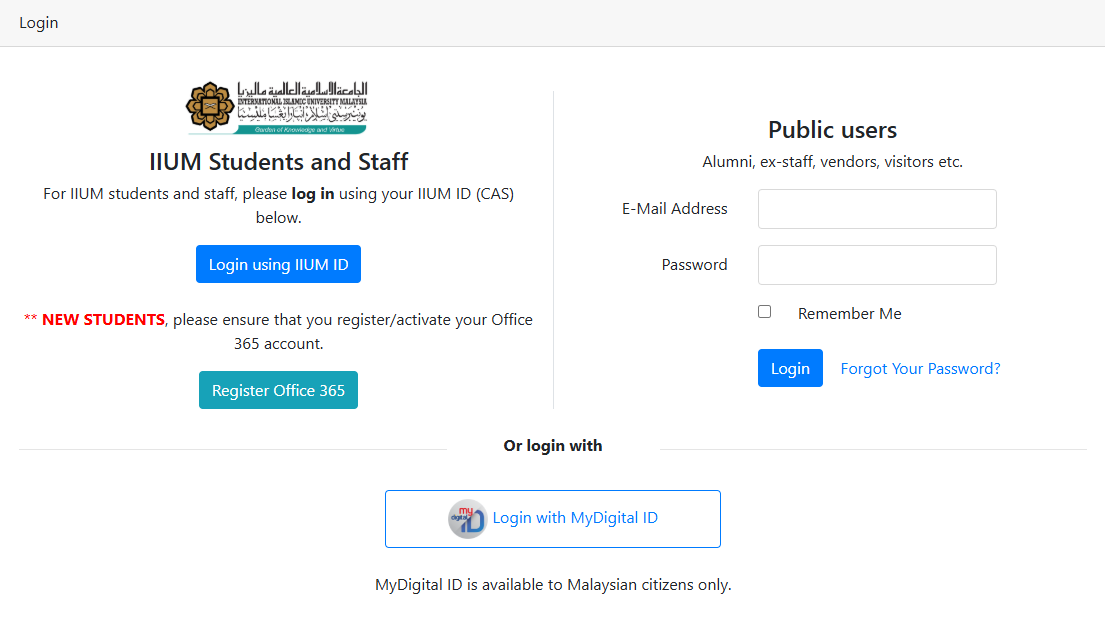Click inside the Password field

(x=877, y=264)
